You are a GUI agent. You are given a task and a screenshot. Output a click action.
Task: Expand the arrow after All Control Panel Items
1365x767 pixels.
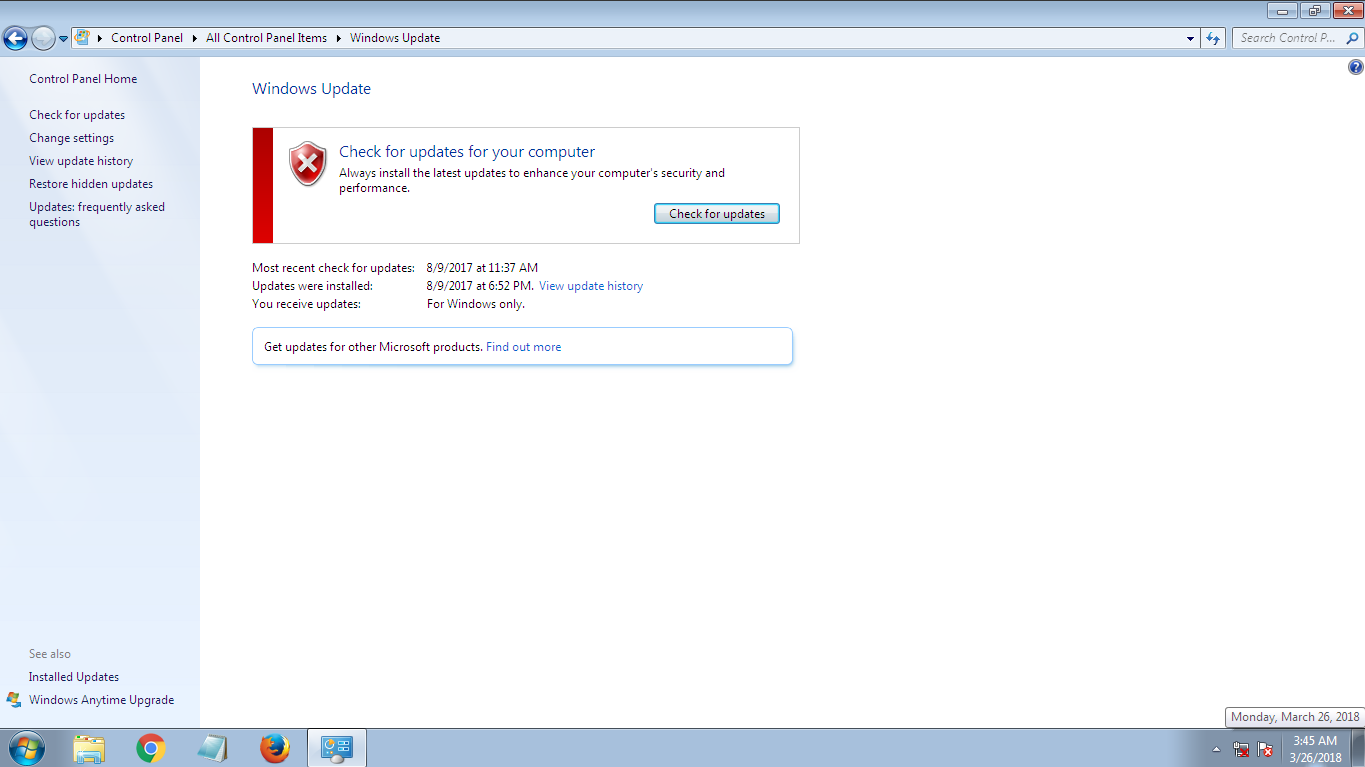pos(338,38)
